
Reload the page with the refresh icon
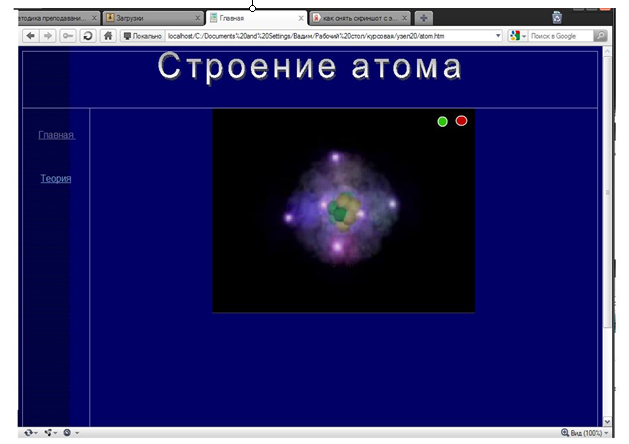point(87,36)
